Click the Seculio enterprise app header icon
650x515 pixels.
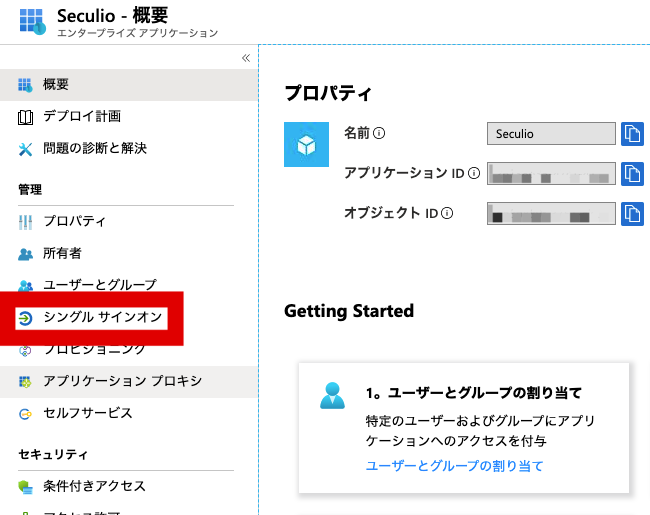tap(33, 22)
